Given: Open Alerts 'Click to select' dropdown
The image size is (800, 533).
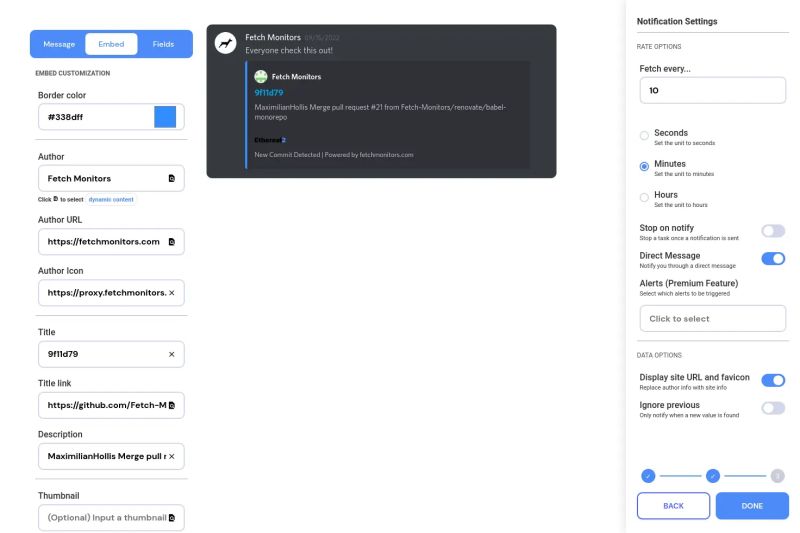Looking at the screenshot, I should tap(712, 319).
